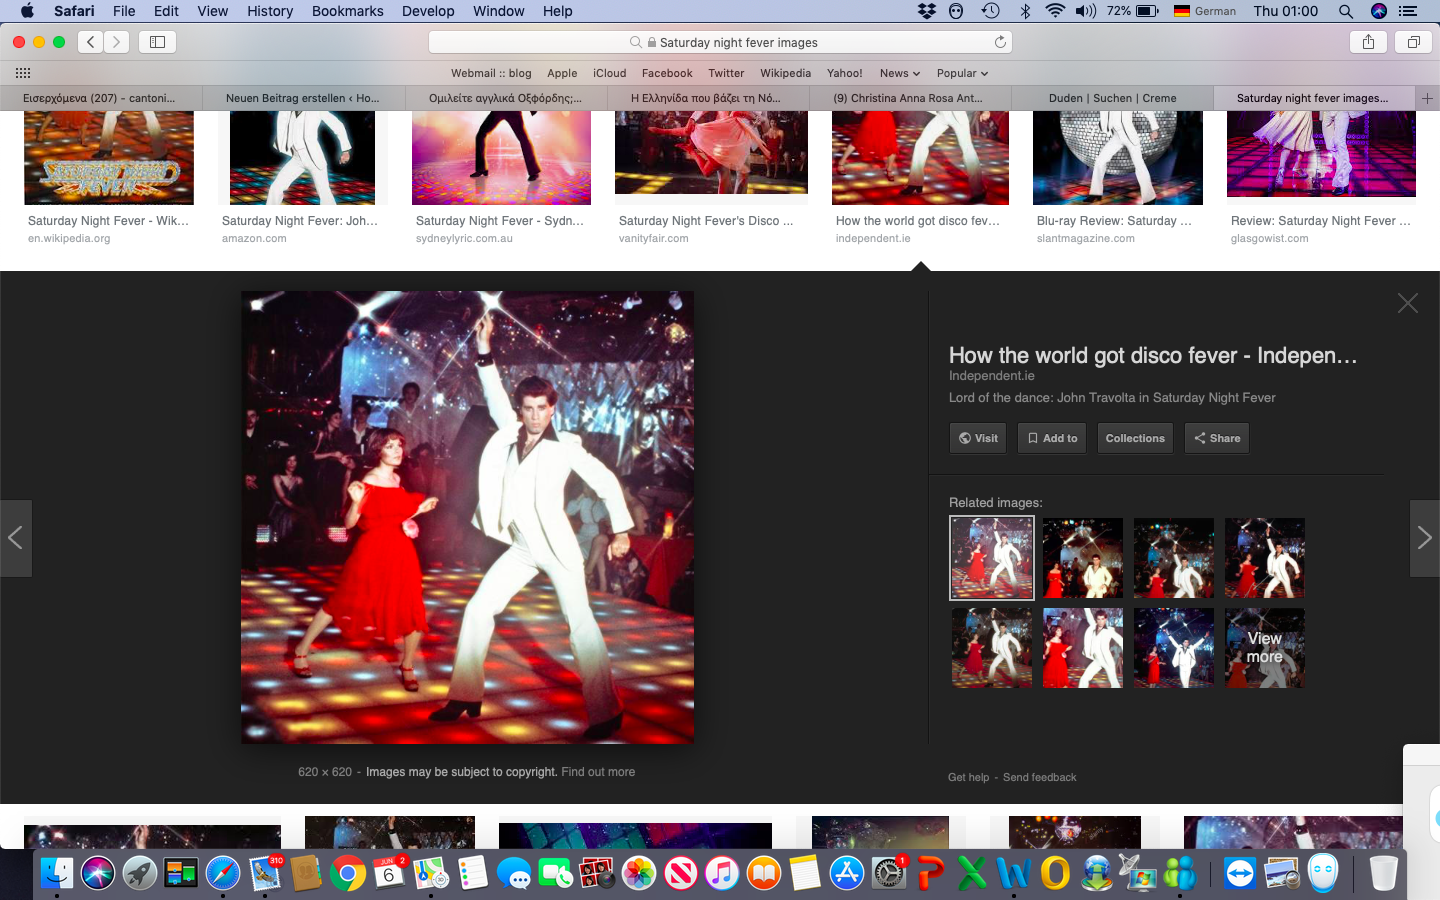The width and height of the screenshot is (1440, 900).
Task: Click the Bluetooth icon in menu bar
Action: [x=1025, y=11]
